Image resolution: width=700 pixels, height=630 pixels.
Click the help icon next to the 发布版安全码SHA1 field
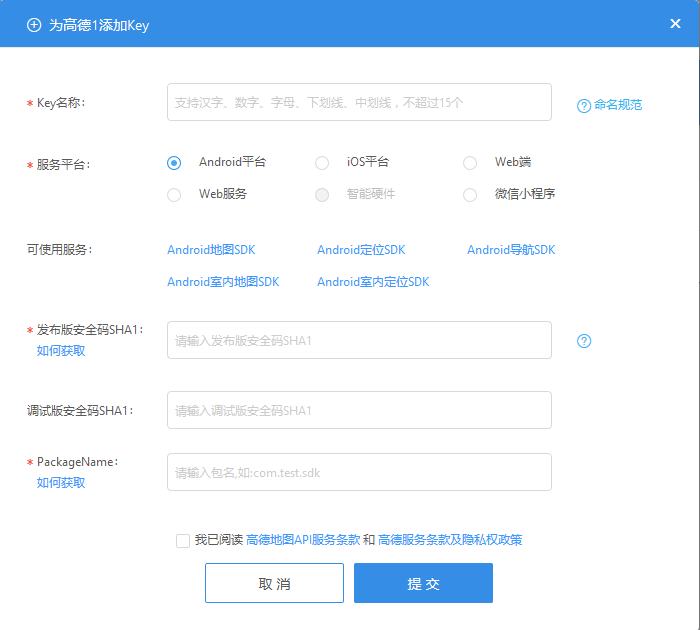pos(584,341)
